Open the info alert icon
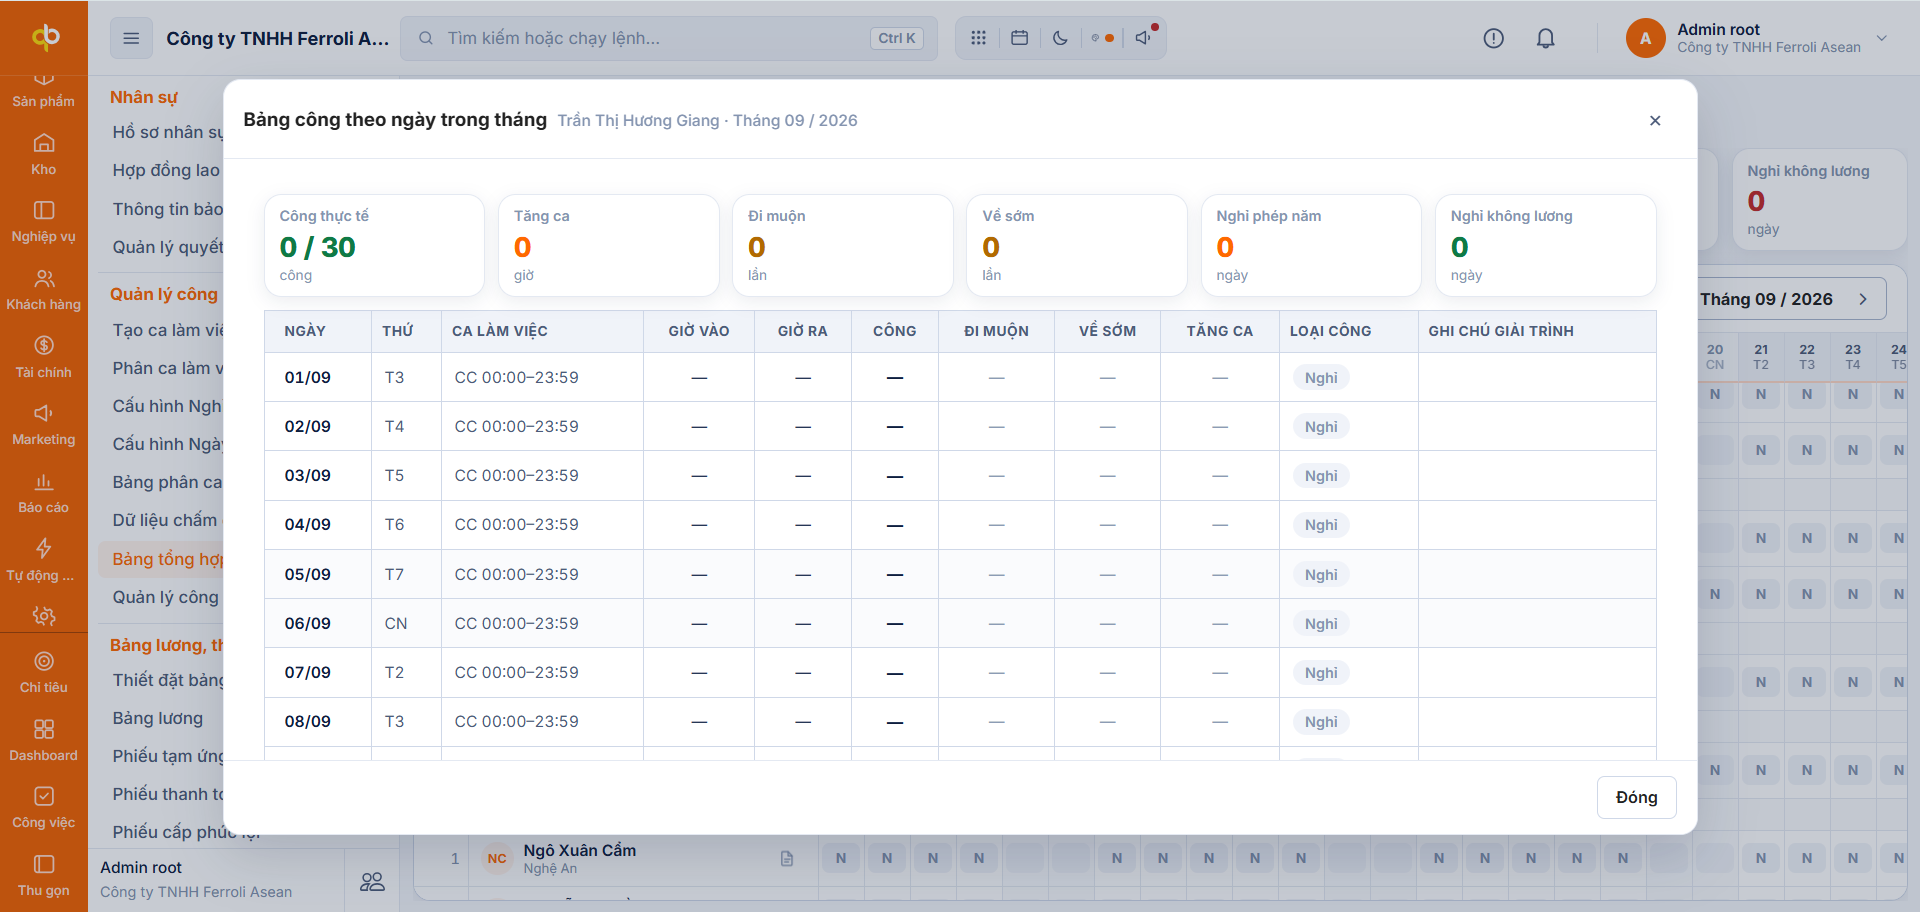 [x=1493, y=38]
